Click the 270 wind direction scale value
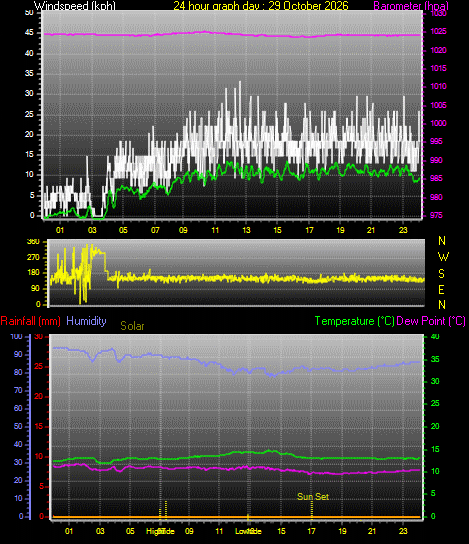 (33, 258)
